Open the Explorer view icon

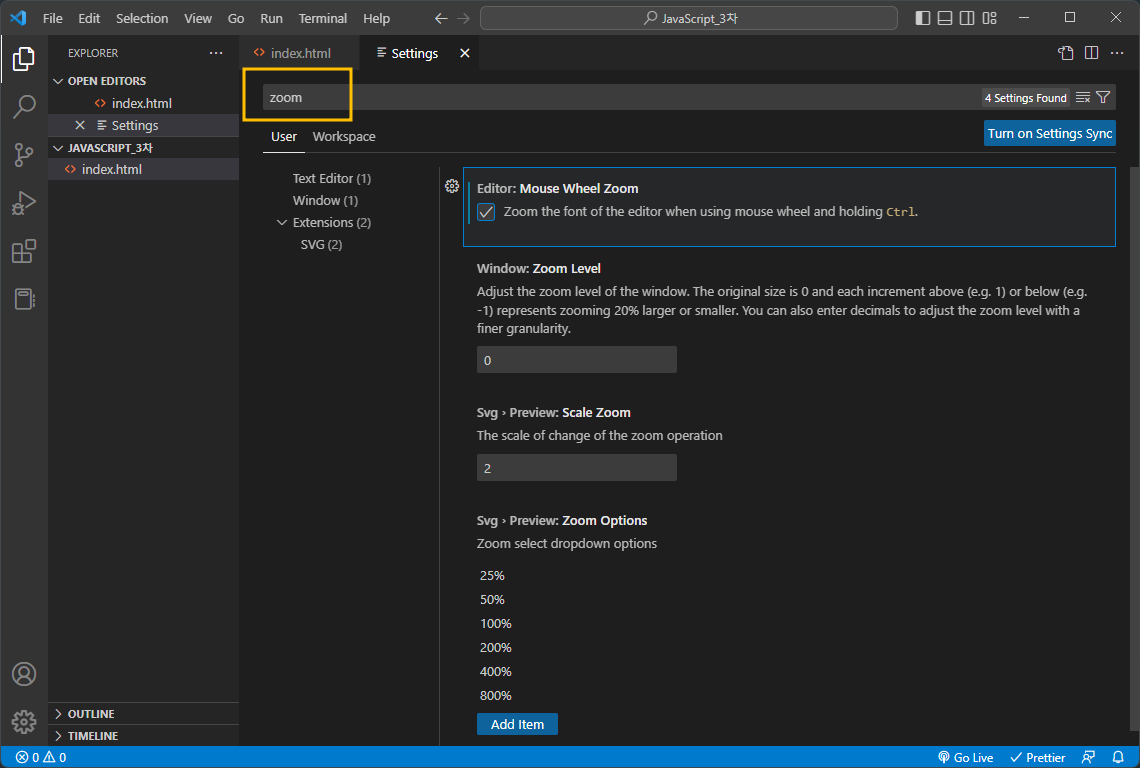pos(24,59)
